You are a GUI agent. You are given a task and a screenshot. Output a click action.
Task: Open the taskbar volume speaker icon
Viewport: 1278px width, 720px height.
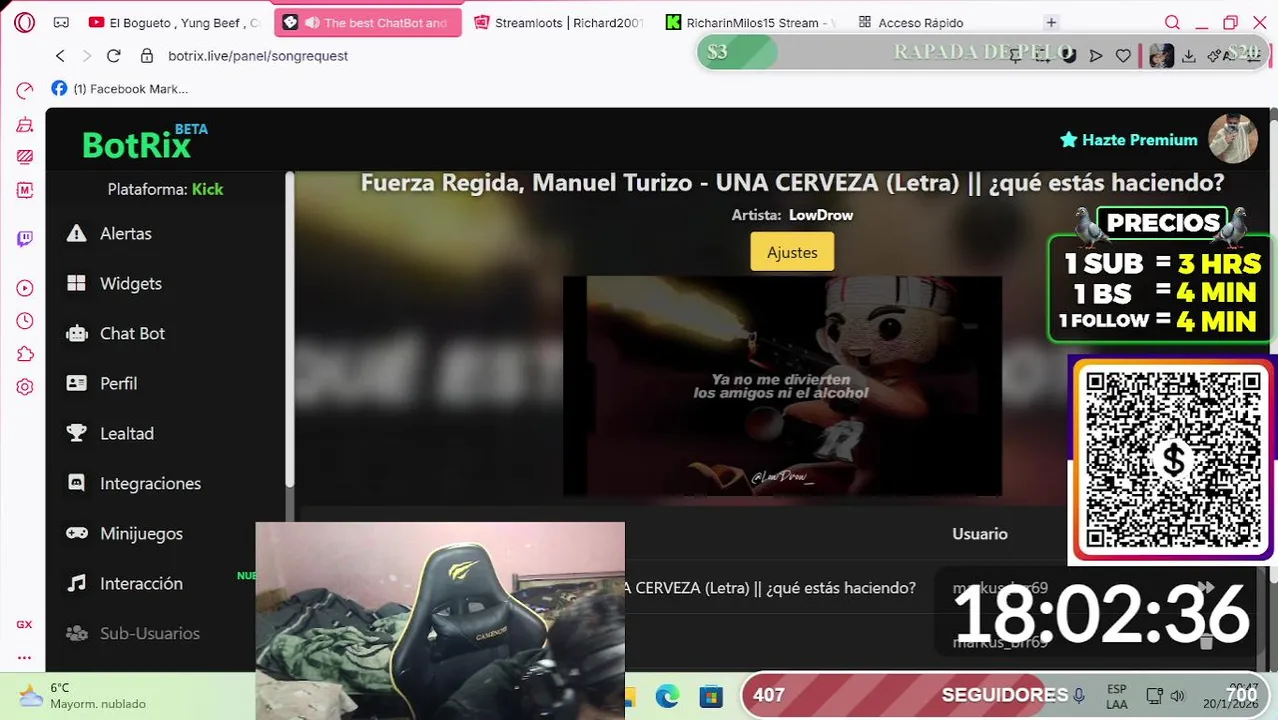tap(1178, 696)
